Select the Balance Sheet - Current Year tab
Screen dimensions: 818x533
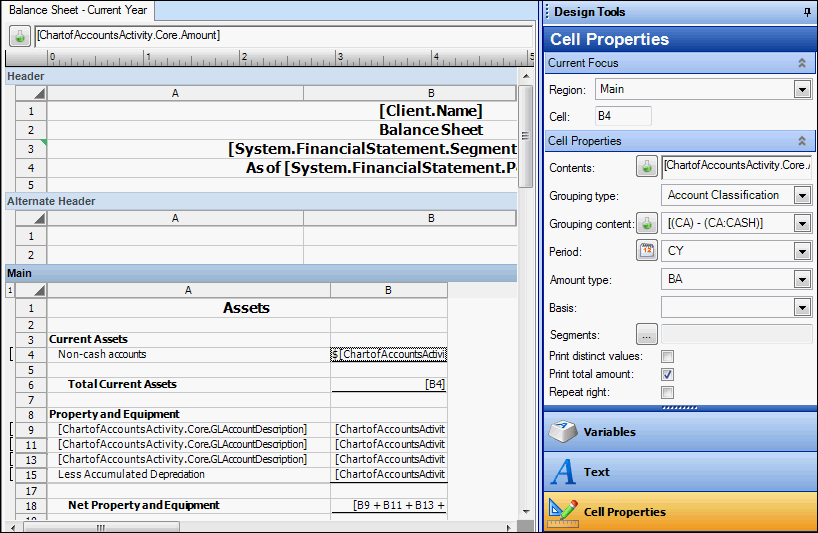coord(78,10)
